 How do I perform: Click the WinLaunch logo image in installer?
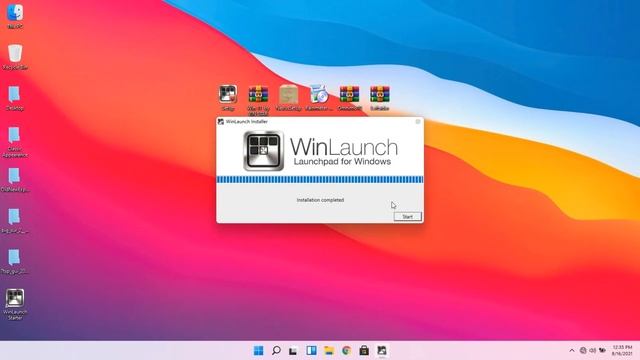click(263, 151)
